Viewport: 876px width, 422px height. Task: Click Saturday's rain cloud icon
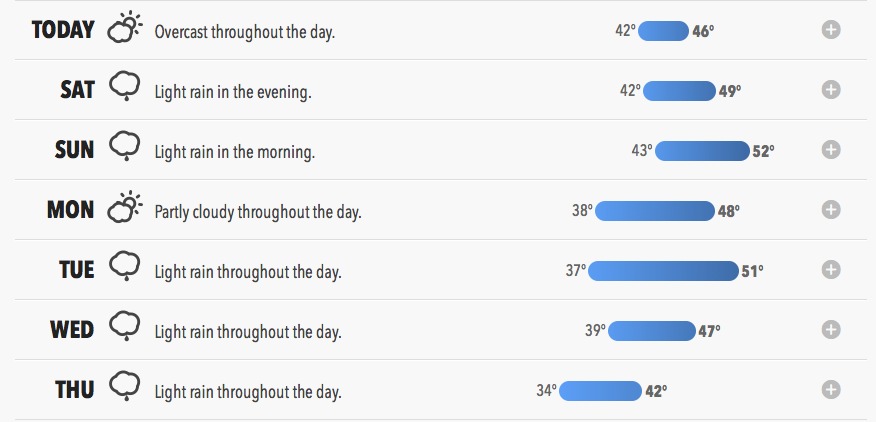pos(125,88)
